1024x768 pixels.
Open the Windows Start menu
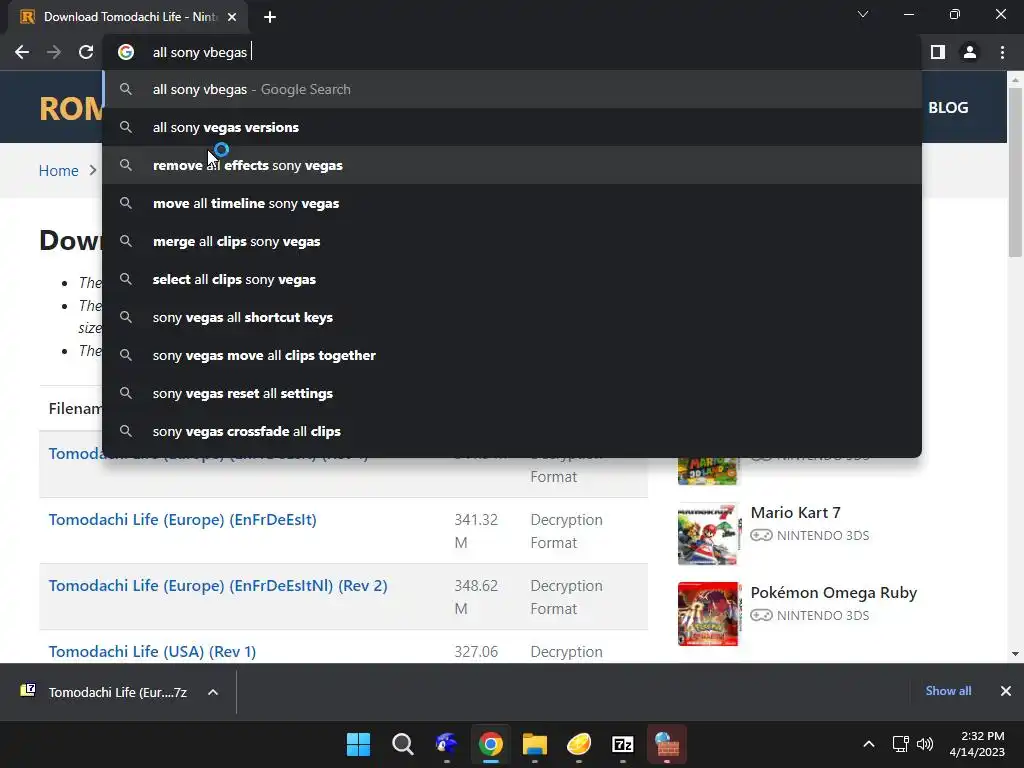pyautogui.click(x=359, y=744)
